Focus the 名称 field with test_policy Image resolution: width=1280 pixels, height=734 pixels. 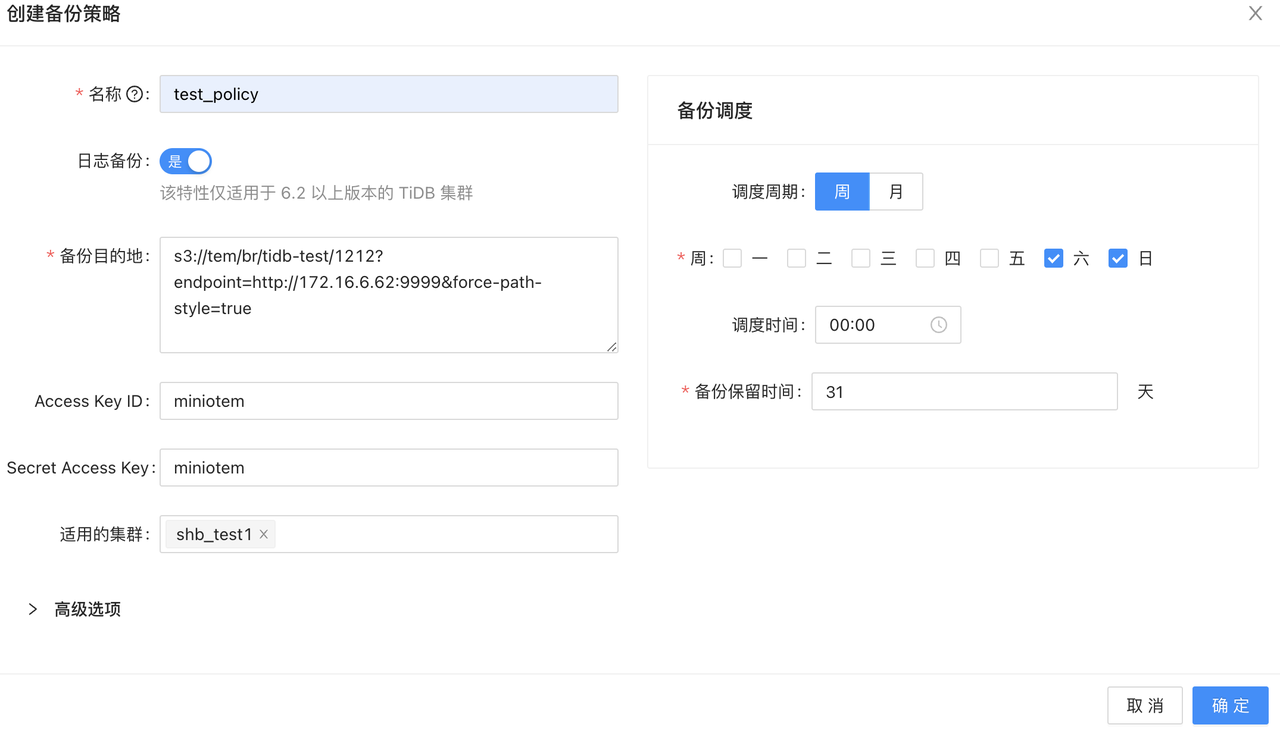click(389, 94)
